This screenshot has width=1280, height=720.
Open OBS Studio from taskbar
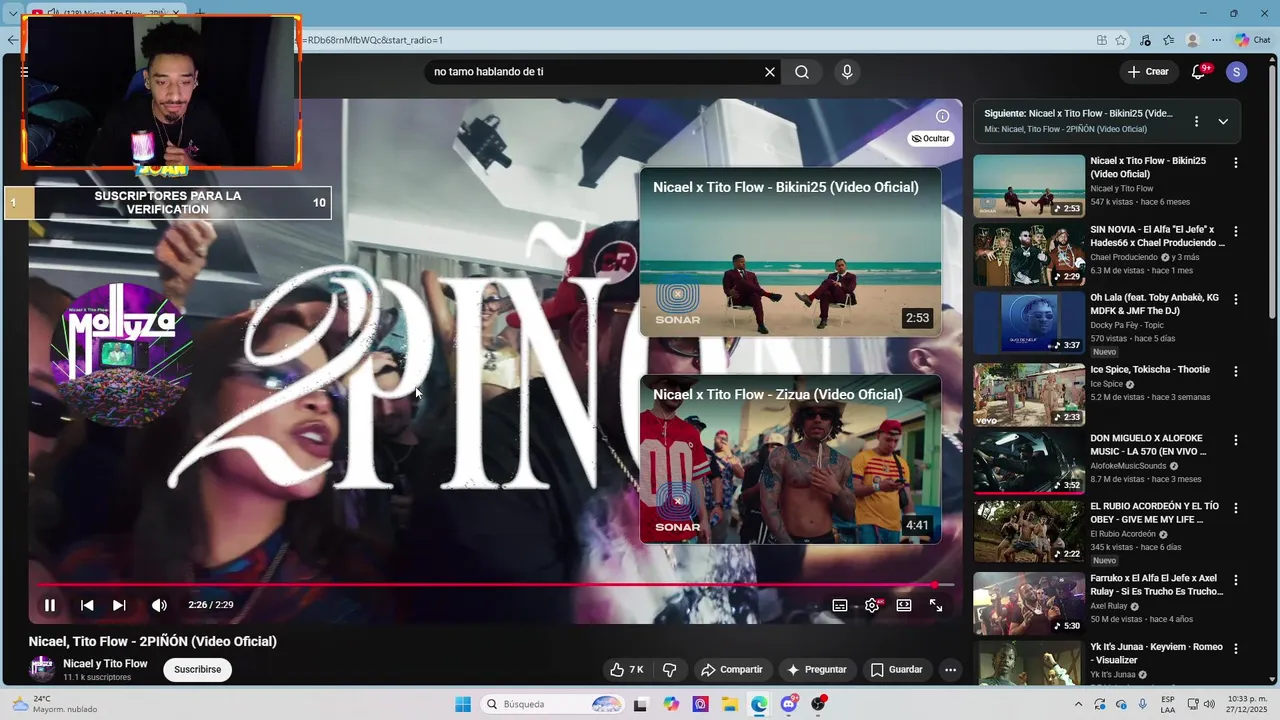point(819,704)
